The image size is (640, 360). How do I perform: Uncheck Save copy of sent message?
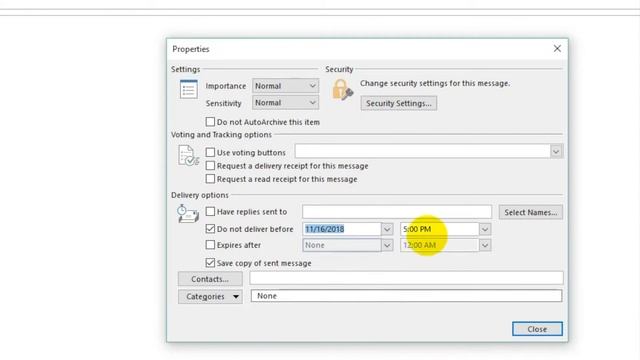point(210,263)
